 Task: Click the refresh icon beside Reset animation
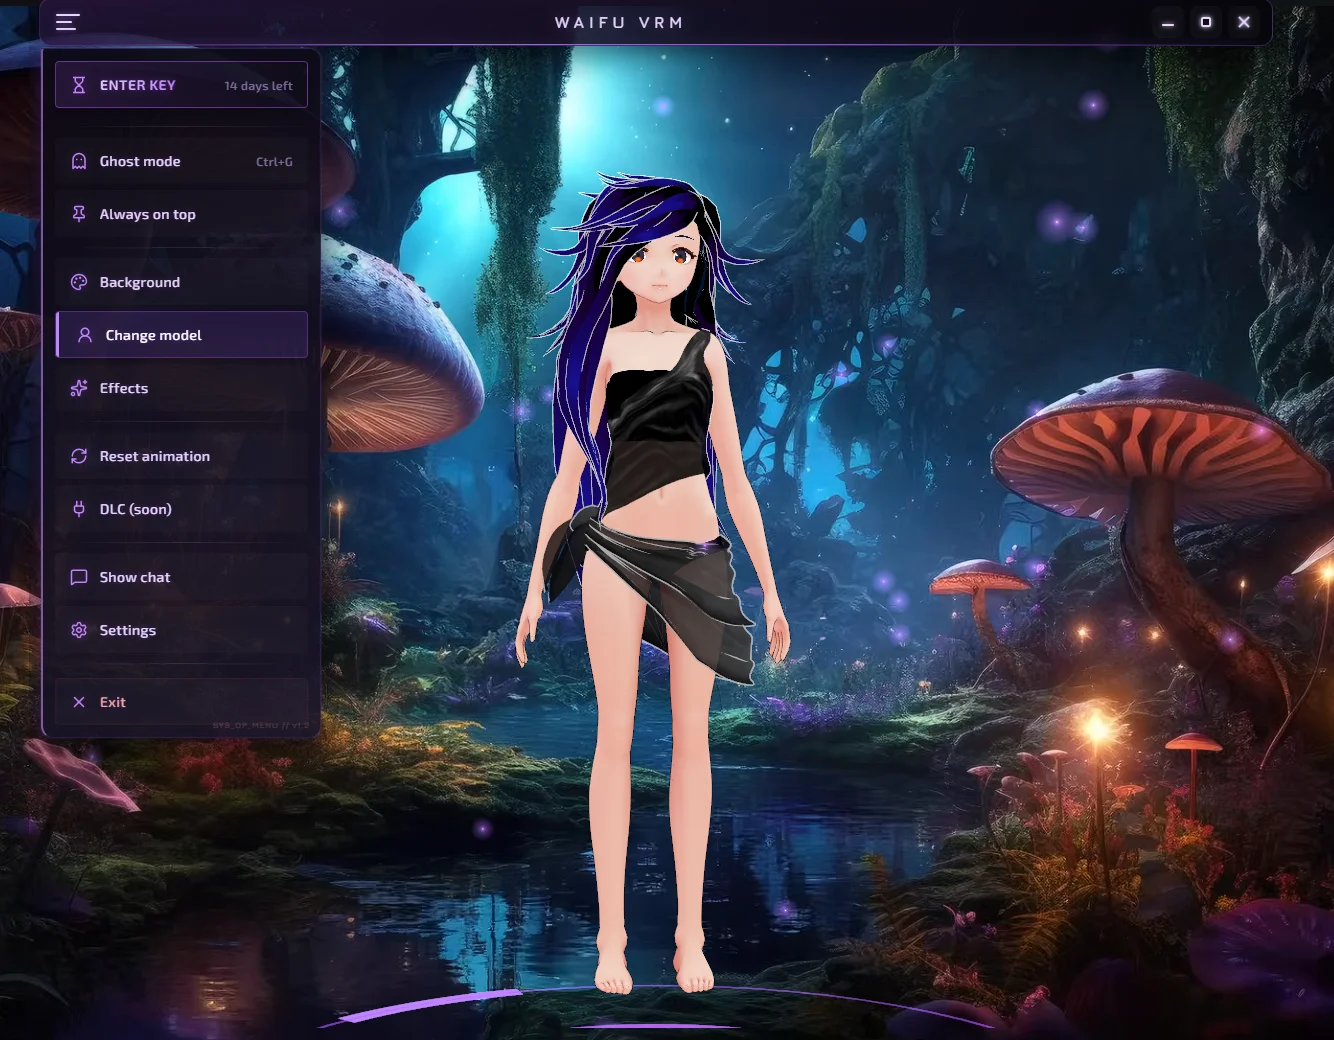(x=79, y=455)
